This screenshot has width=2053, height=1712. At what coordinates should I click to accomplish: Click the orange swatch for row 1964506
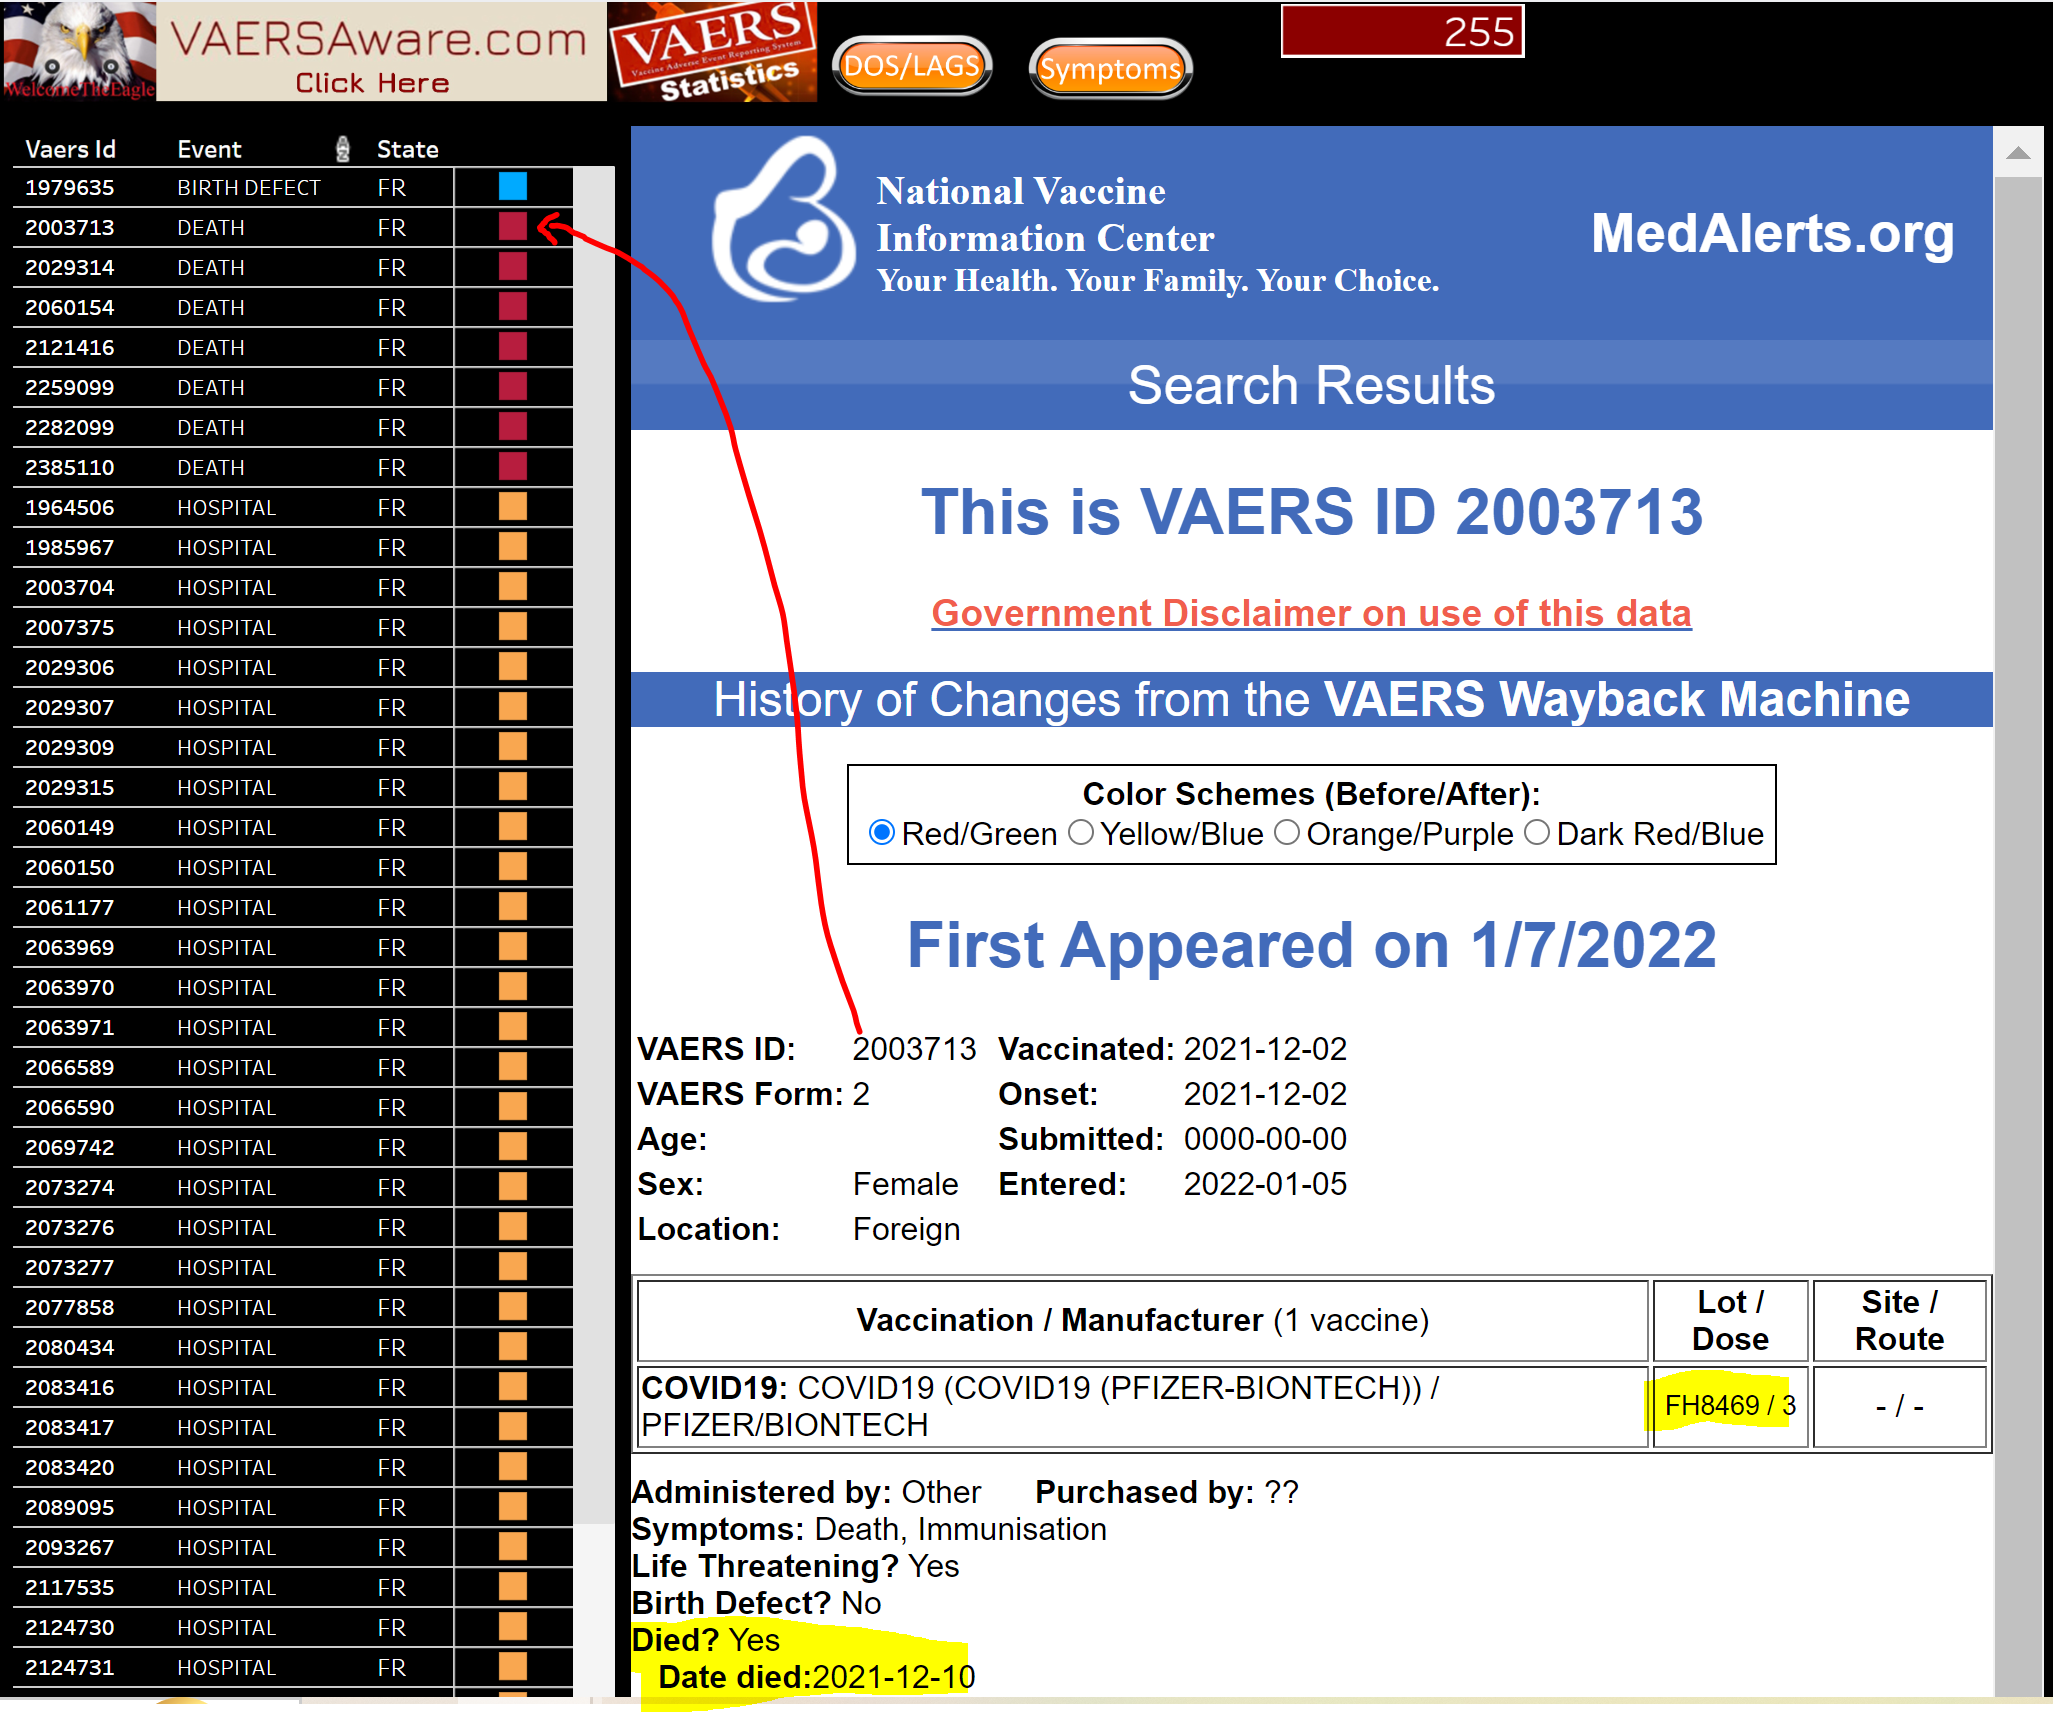click(x=513, y=506)
